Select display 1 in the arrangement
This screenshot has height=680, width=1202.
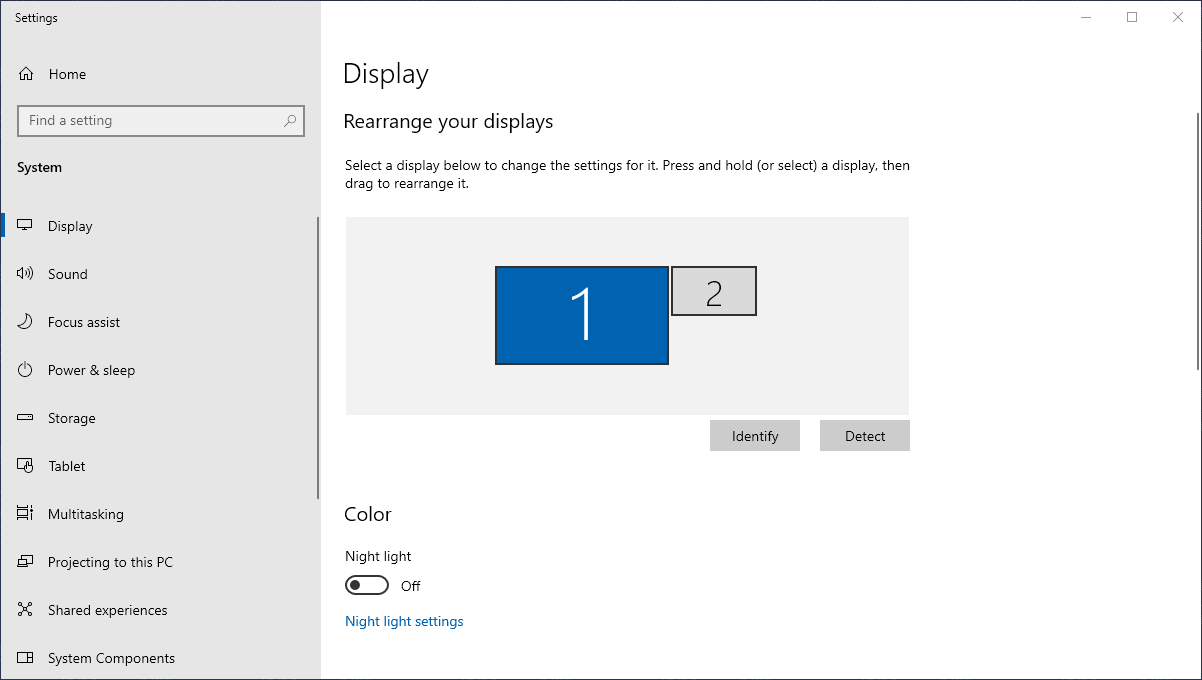tap(581, 315)
